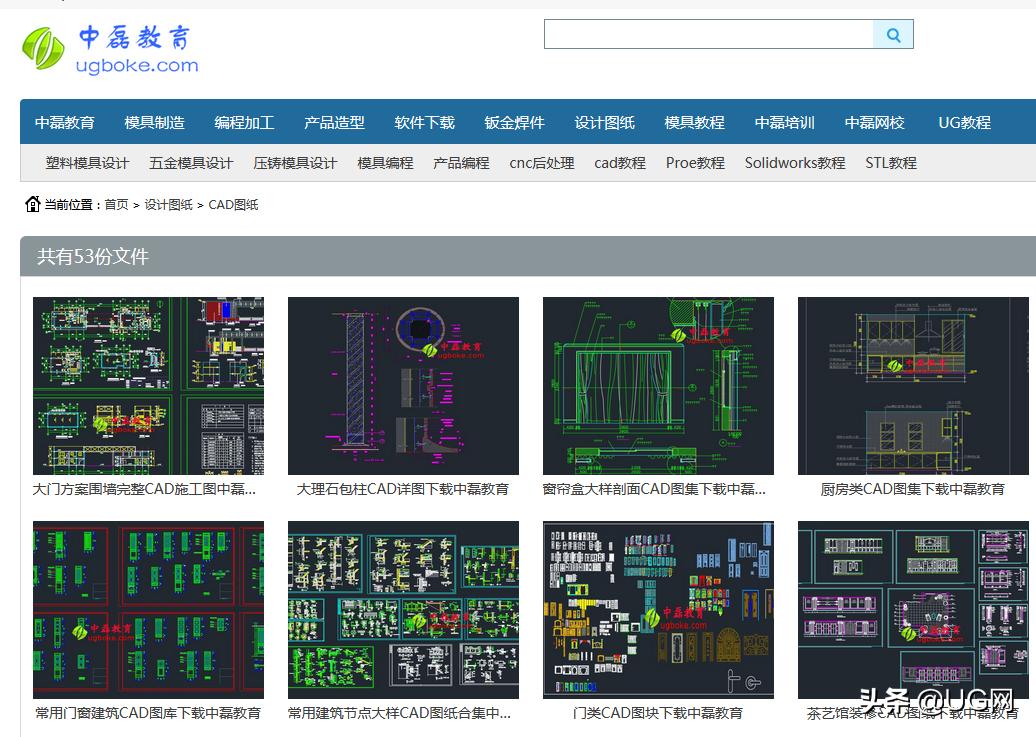Image resolution: width=1036 pixels, height=737 pixels.
Task: Click the search magnifier icon
Action: [893, 33]
